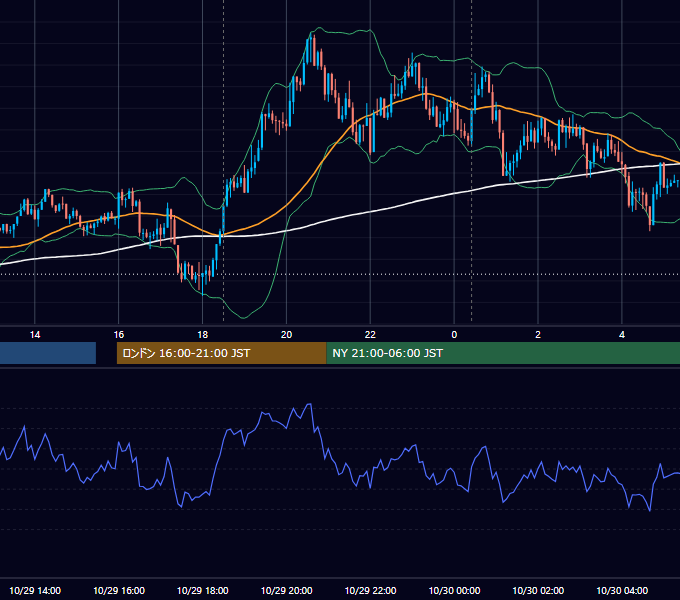Click the 10/29 20:00 date label
This screenshot has width=680, height=600.
(286, 590)
